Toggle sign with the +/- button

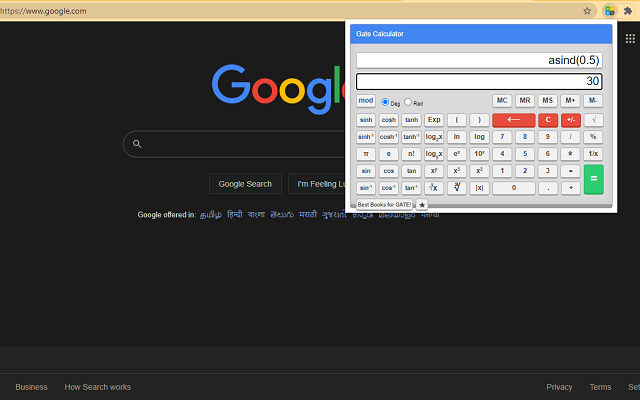(571, 120)
